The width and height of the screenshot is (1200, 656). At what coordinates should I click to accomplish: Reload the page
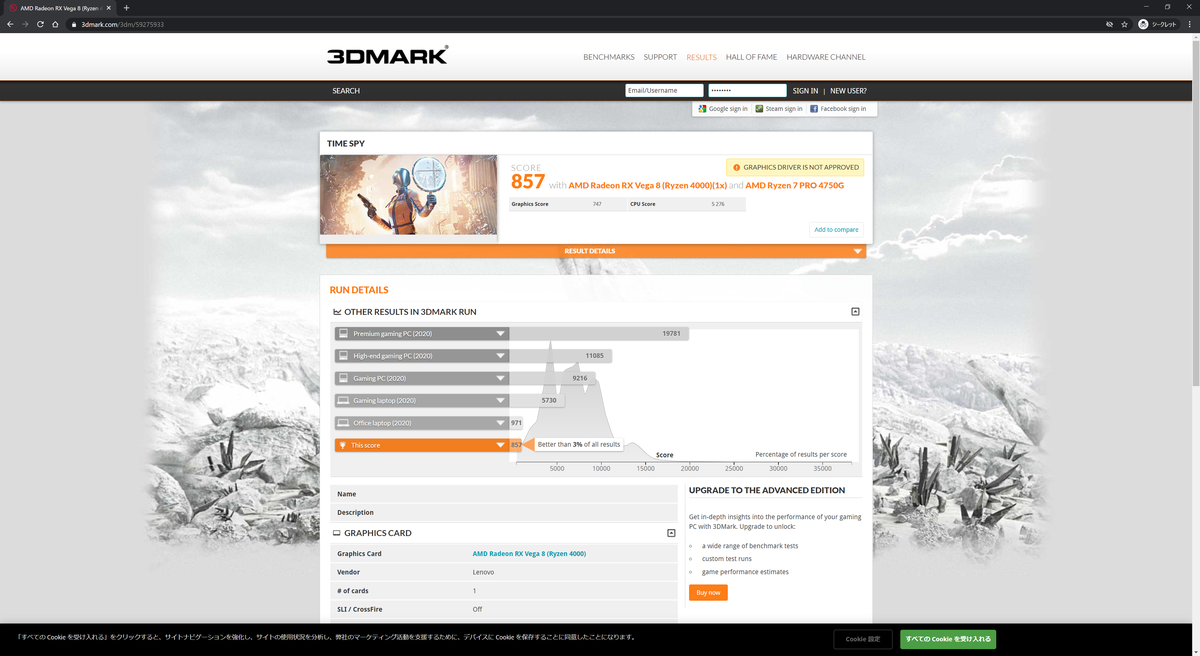click(40, 24)
